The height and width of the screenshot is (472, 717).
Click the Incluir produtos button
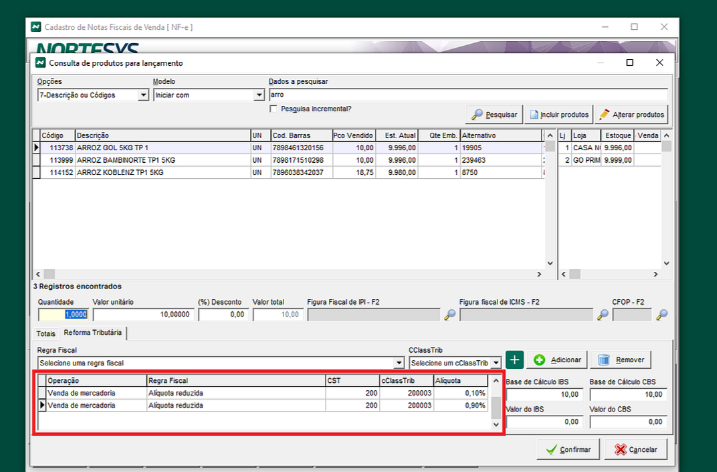(x=560, y=115)
